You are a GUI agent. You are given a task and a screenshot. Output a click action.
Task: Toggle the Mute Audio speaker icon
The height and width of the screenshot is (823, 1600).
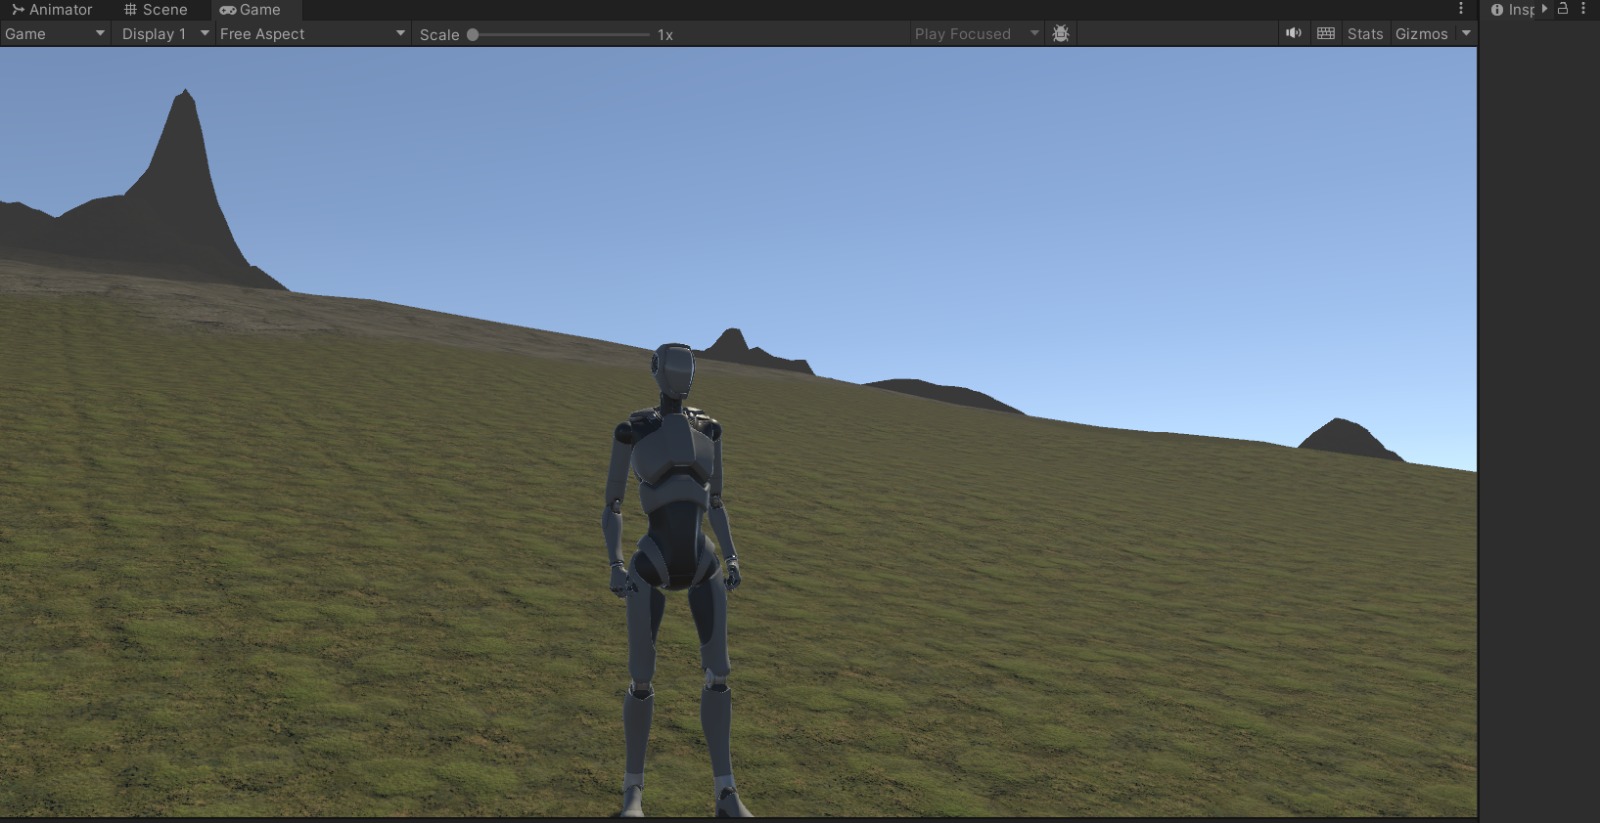coord(1293,33)
